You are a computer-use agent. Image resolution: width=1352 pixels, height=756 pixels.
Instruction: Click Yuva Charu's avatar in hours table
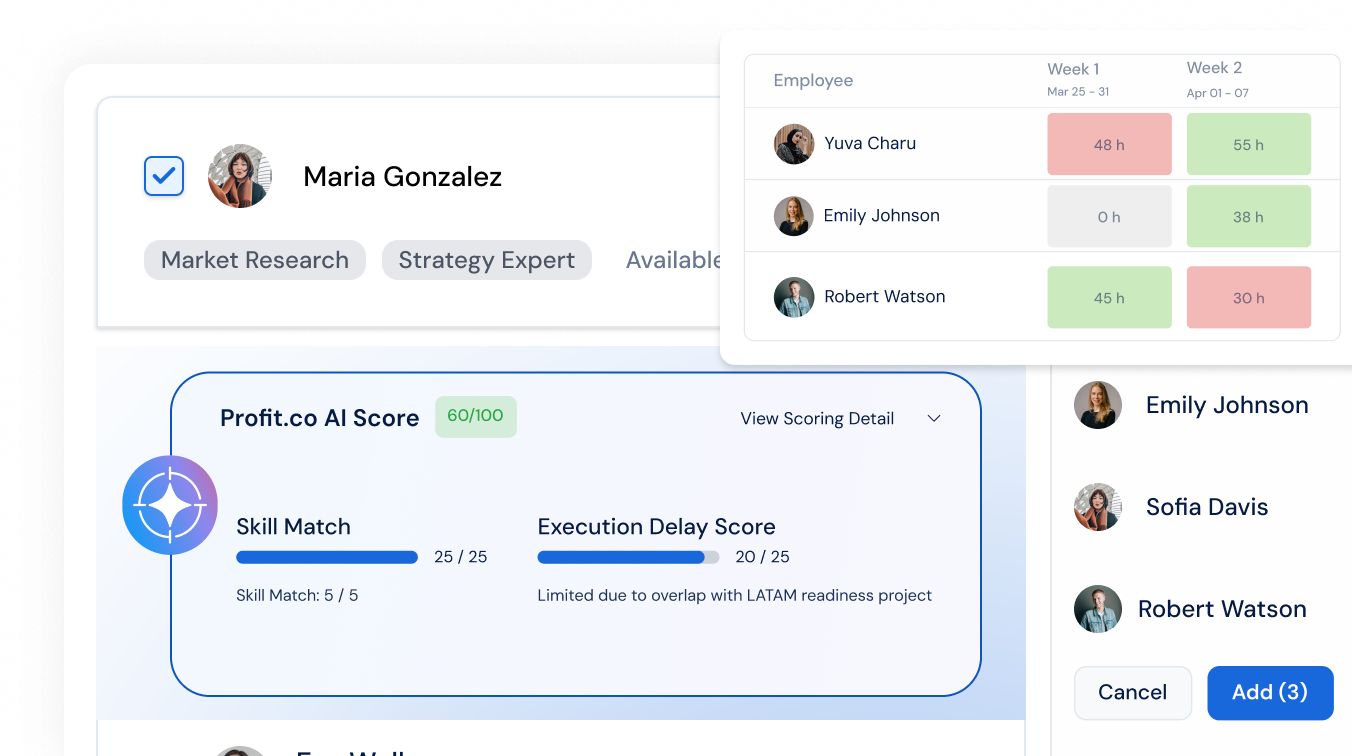794,144
